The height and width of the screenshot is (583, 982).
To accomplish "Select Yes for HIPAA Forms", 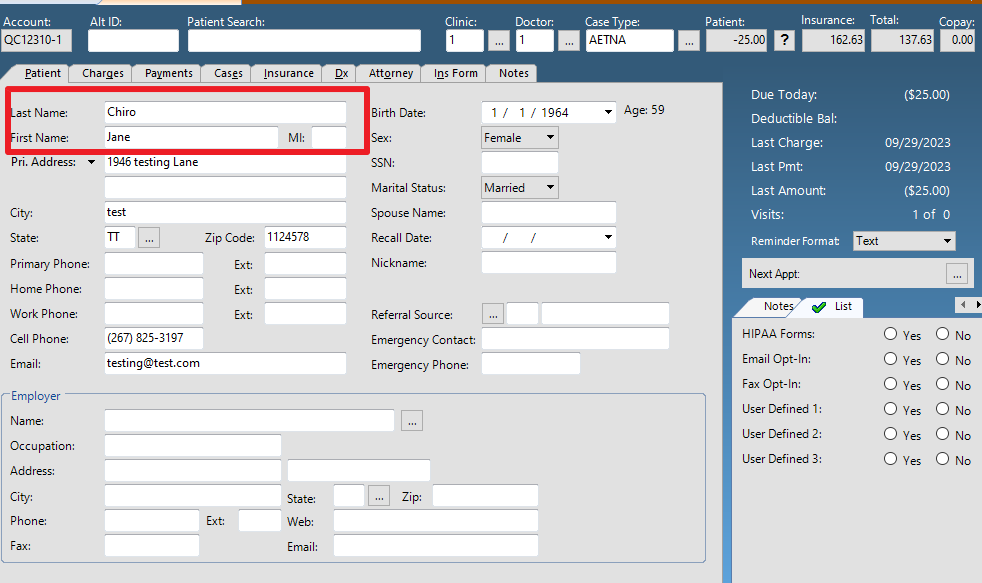I will [x=891, y=334].
